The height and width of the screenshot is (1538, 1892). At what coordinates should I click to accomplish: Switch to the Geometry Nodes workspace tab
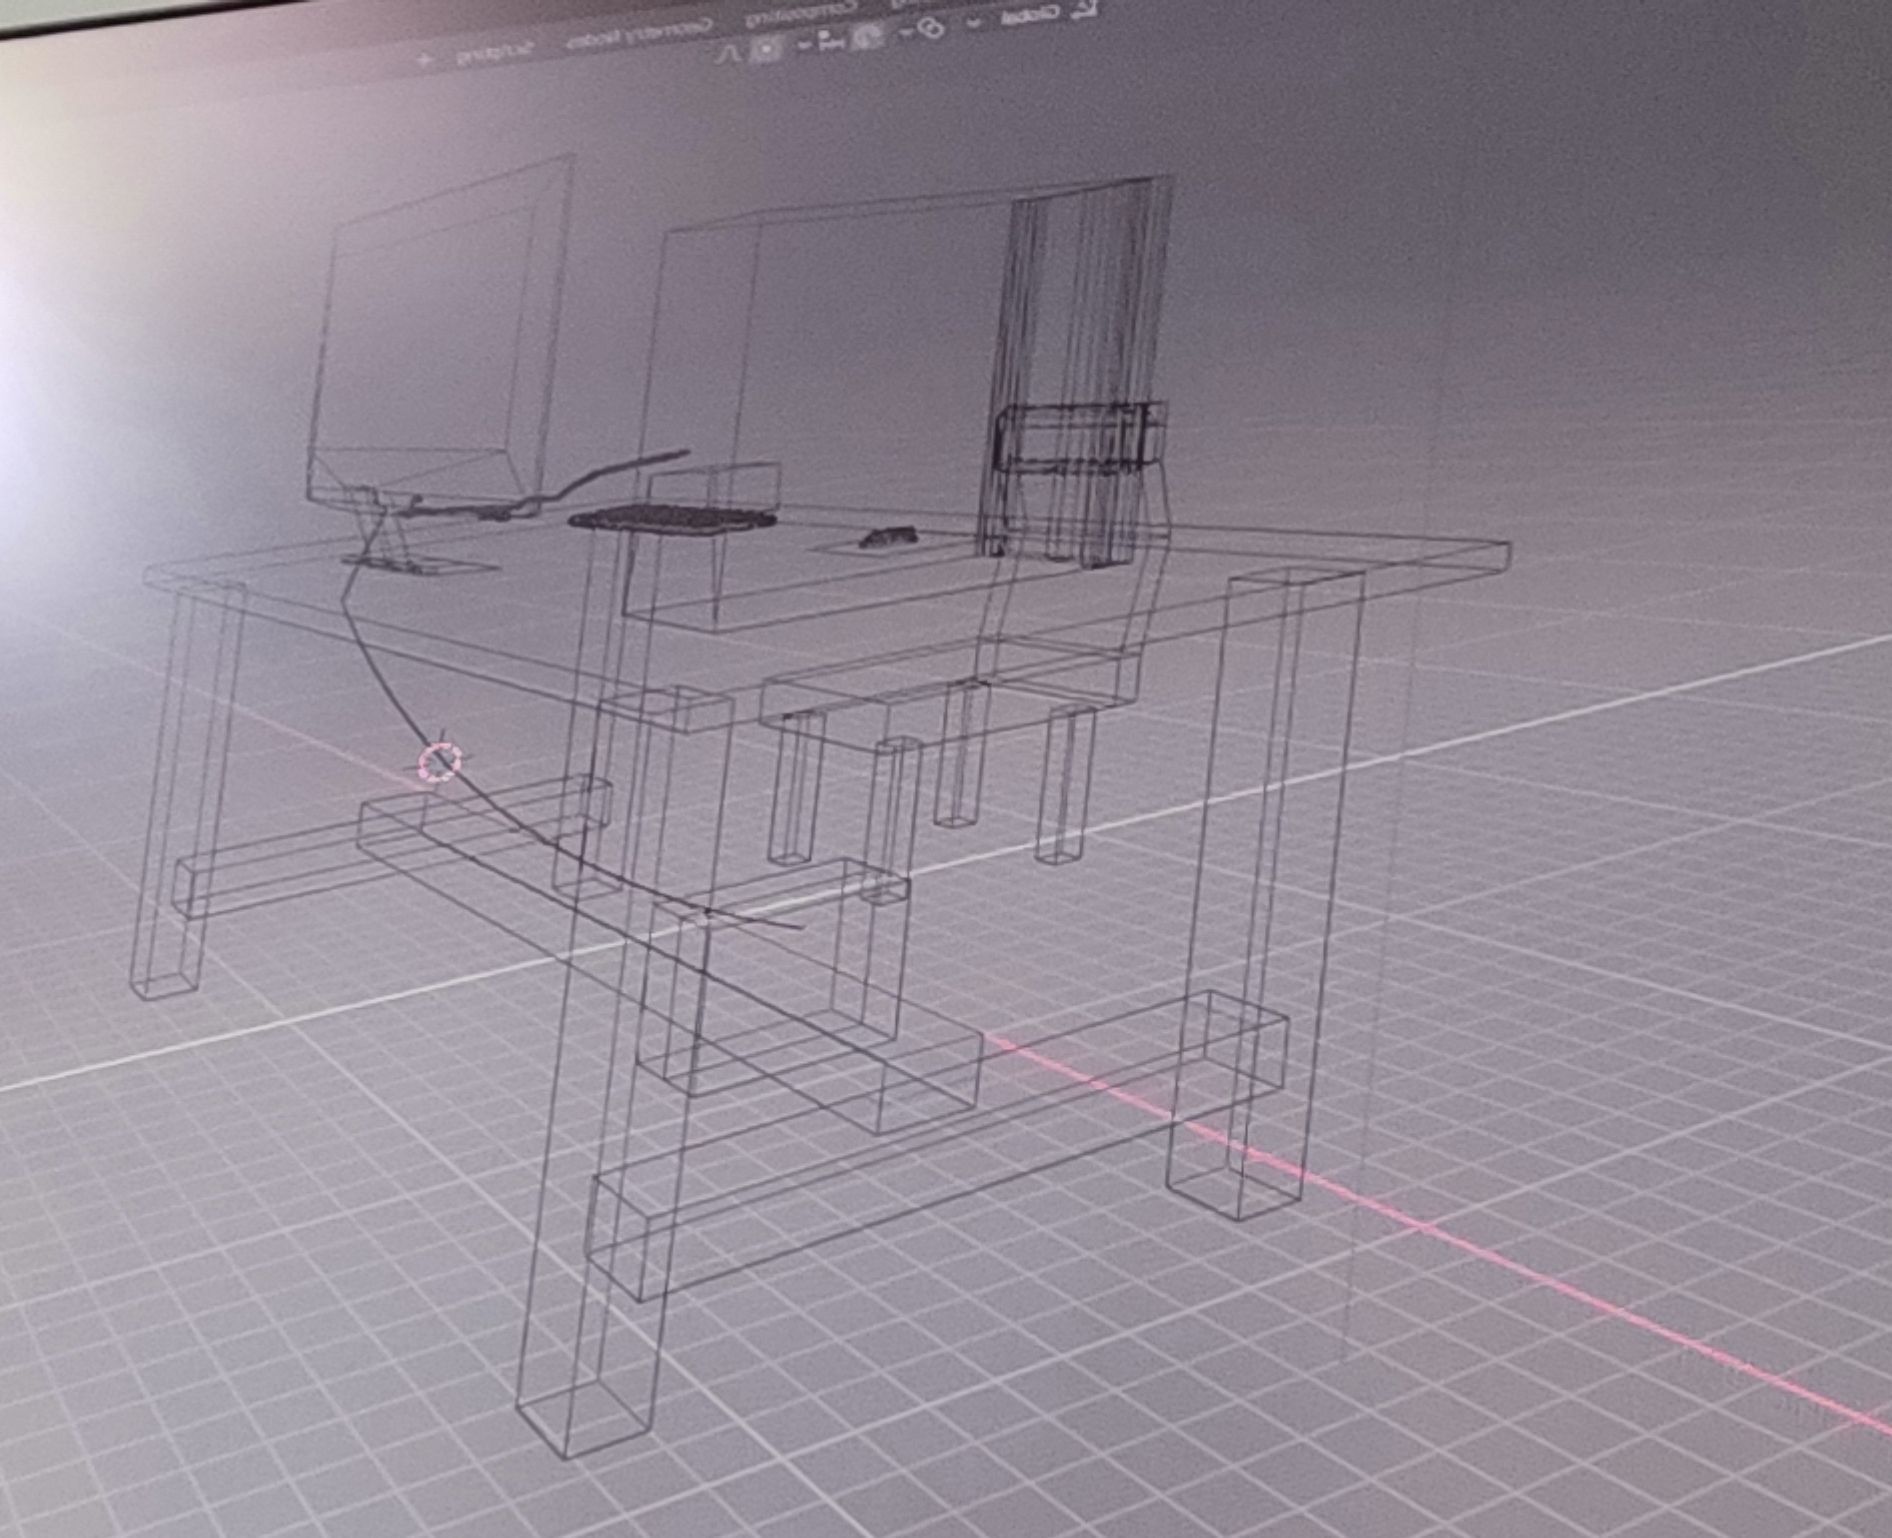tap(638, 32)
